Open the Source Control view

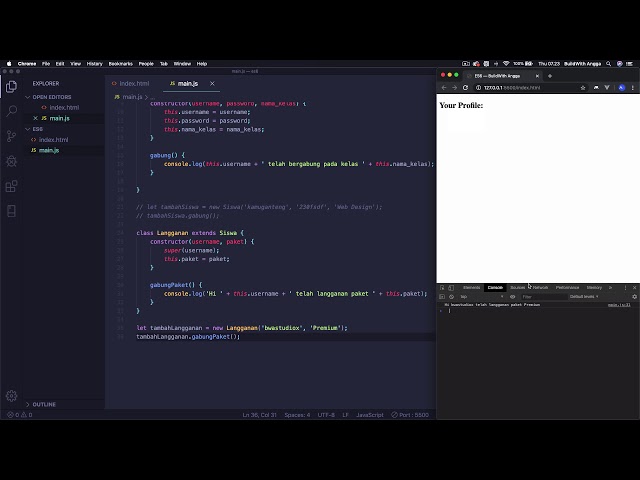(11, 136)
